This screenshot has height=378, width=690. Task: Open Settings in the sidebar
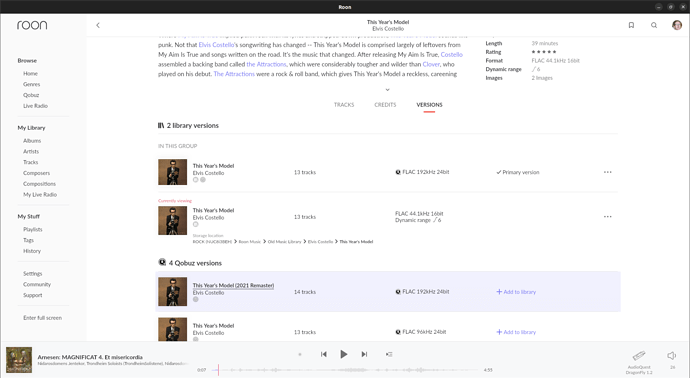tap(33, 274)
